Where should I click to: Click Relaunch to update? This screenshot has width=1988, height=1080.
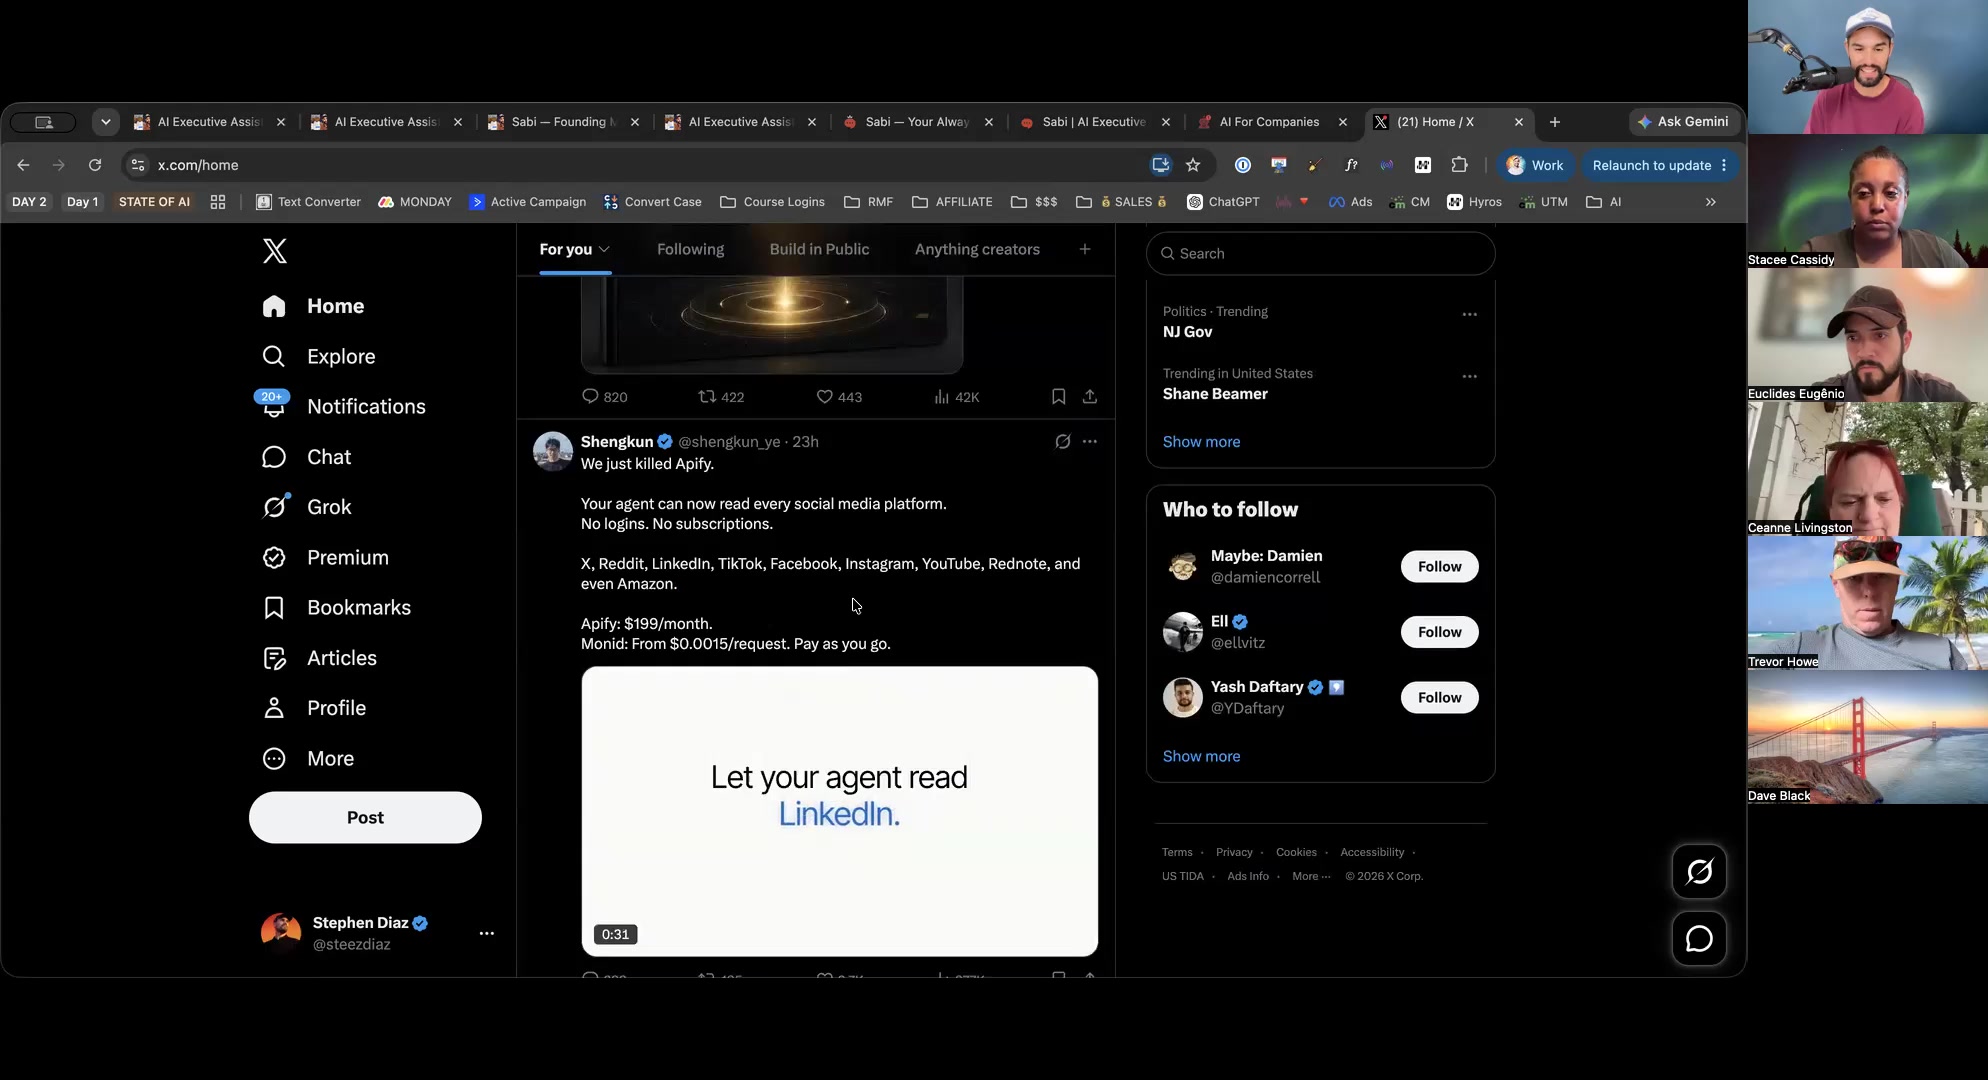(x=1660, y=166)
